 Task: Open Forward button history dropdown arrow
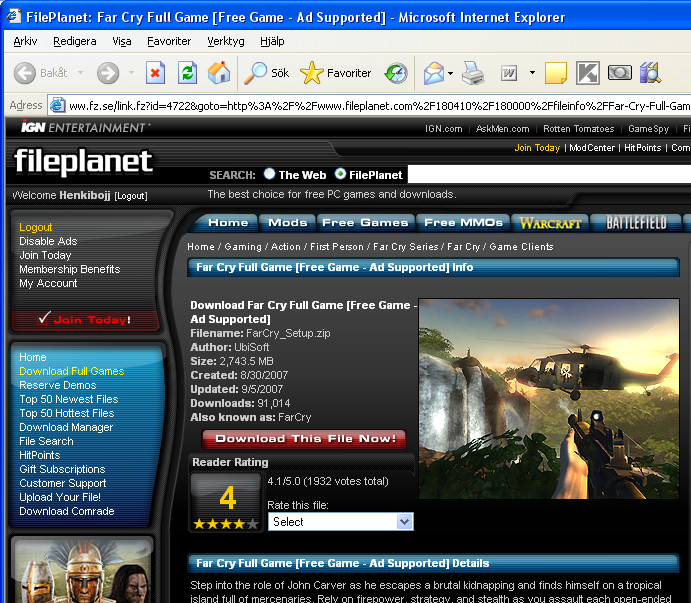(131, 73)
